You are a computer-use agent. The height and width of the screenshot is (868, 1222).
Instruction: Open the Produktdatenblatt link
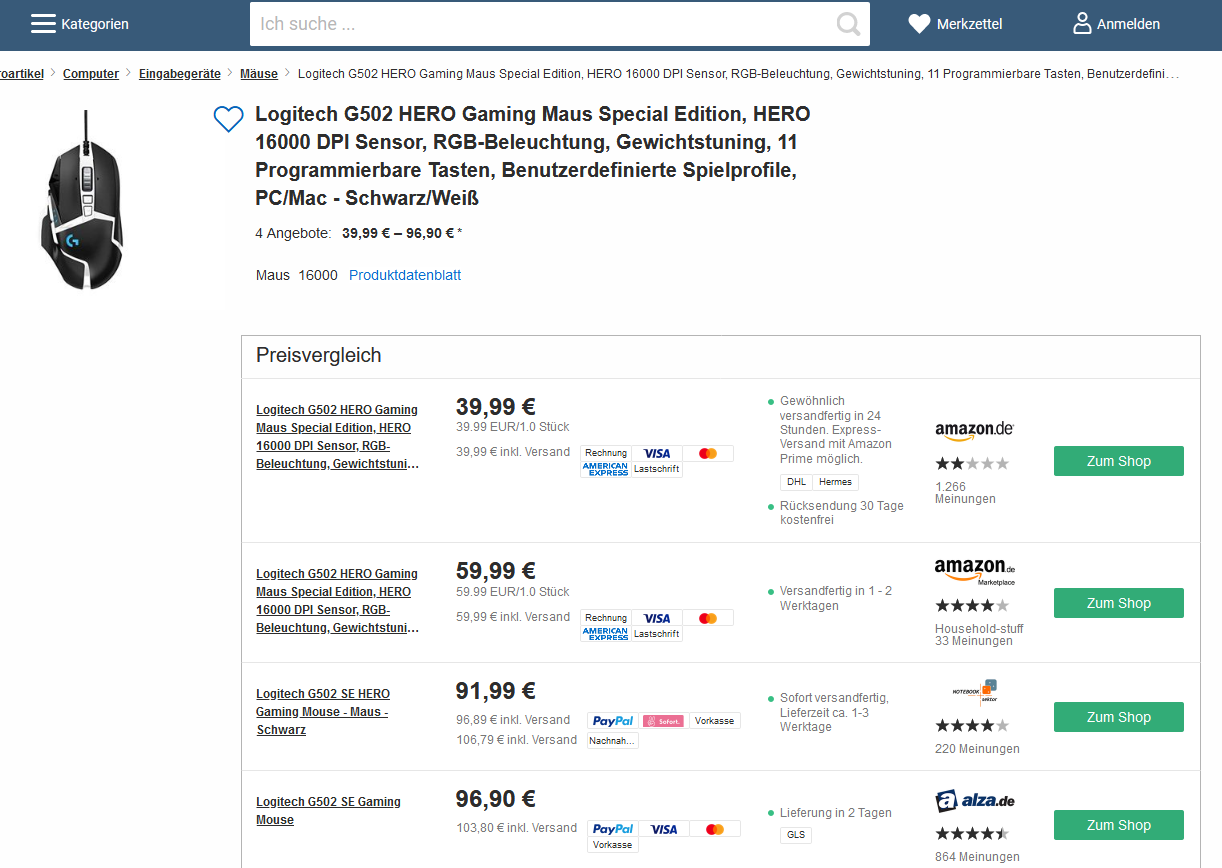405,275
